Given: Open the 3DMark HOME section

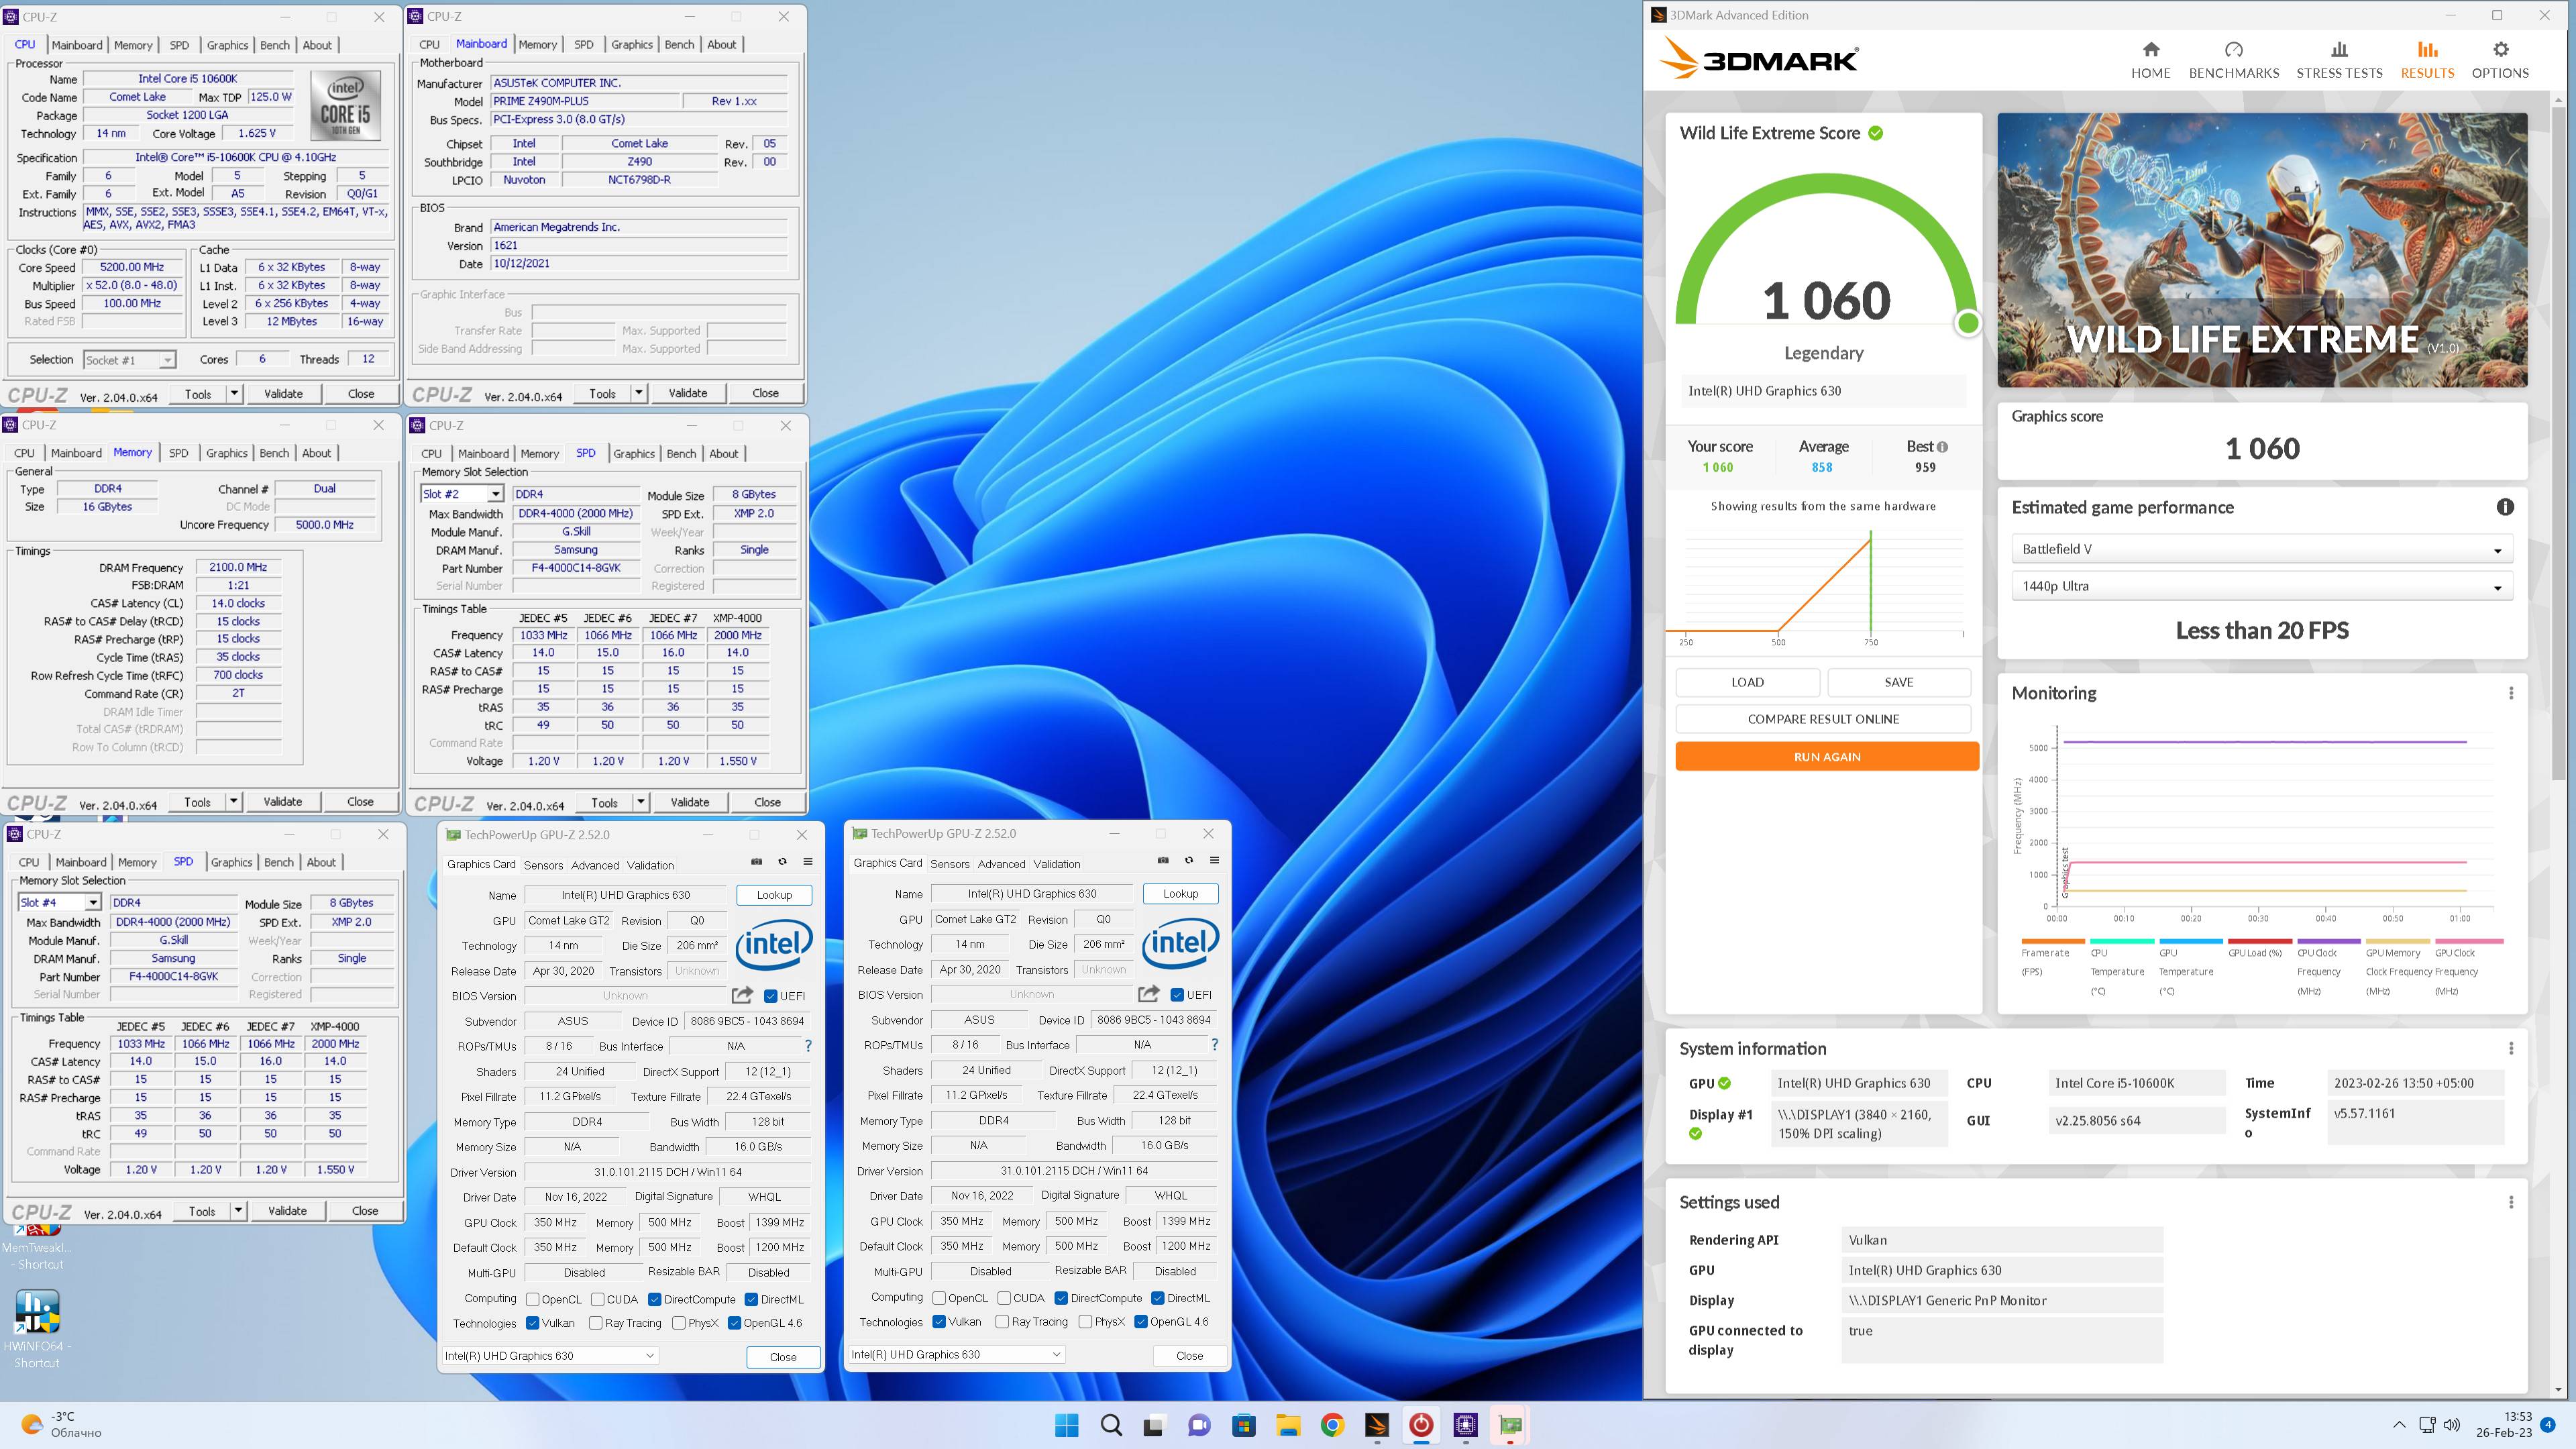Looking at the screenshot, I should 2150,60.
